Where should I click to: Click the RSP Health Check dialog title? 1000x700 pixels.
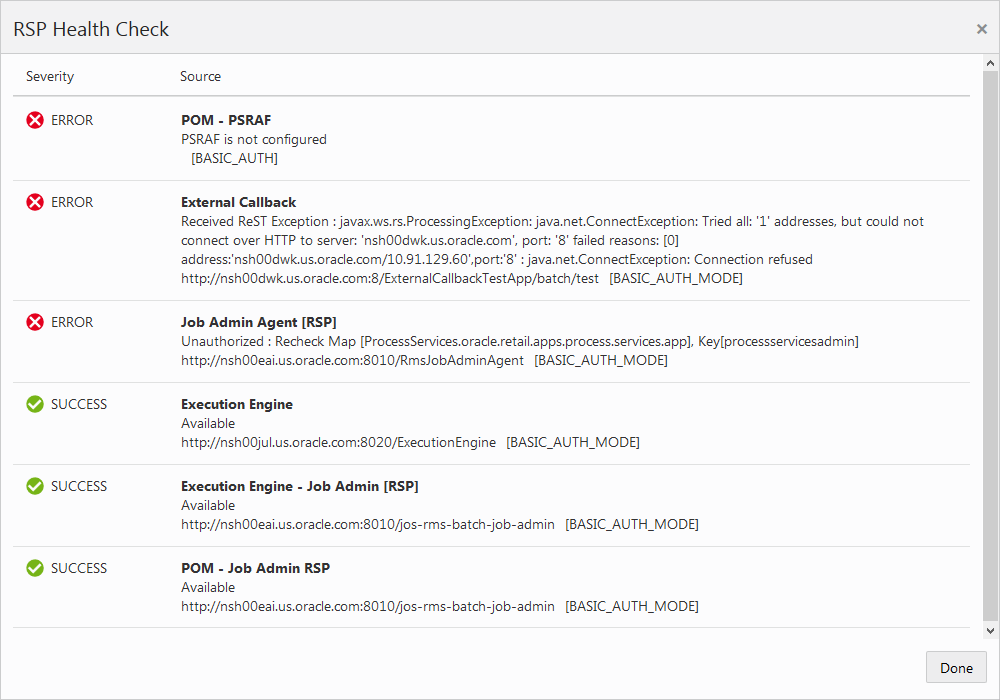coord(91,29)
